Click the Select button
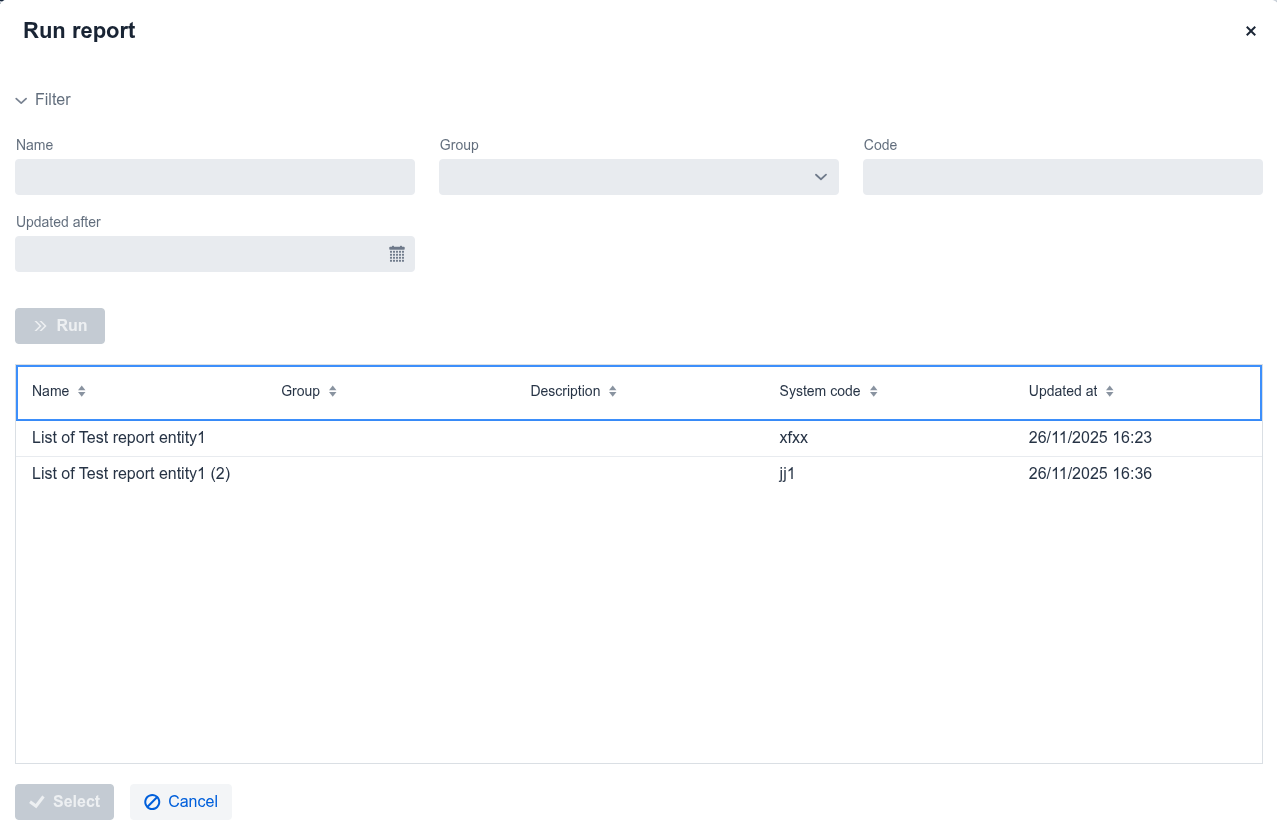The image size is (1277, 836). 64,802
